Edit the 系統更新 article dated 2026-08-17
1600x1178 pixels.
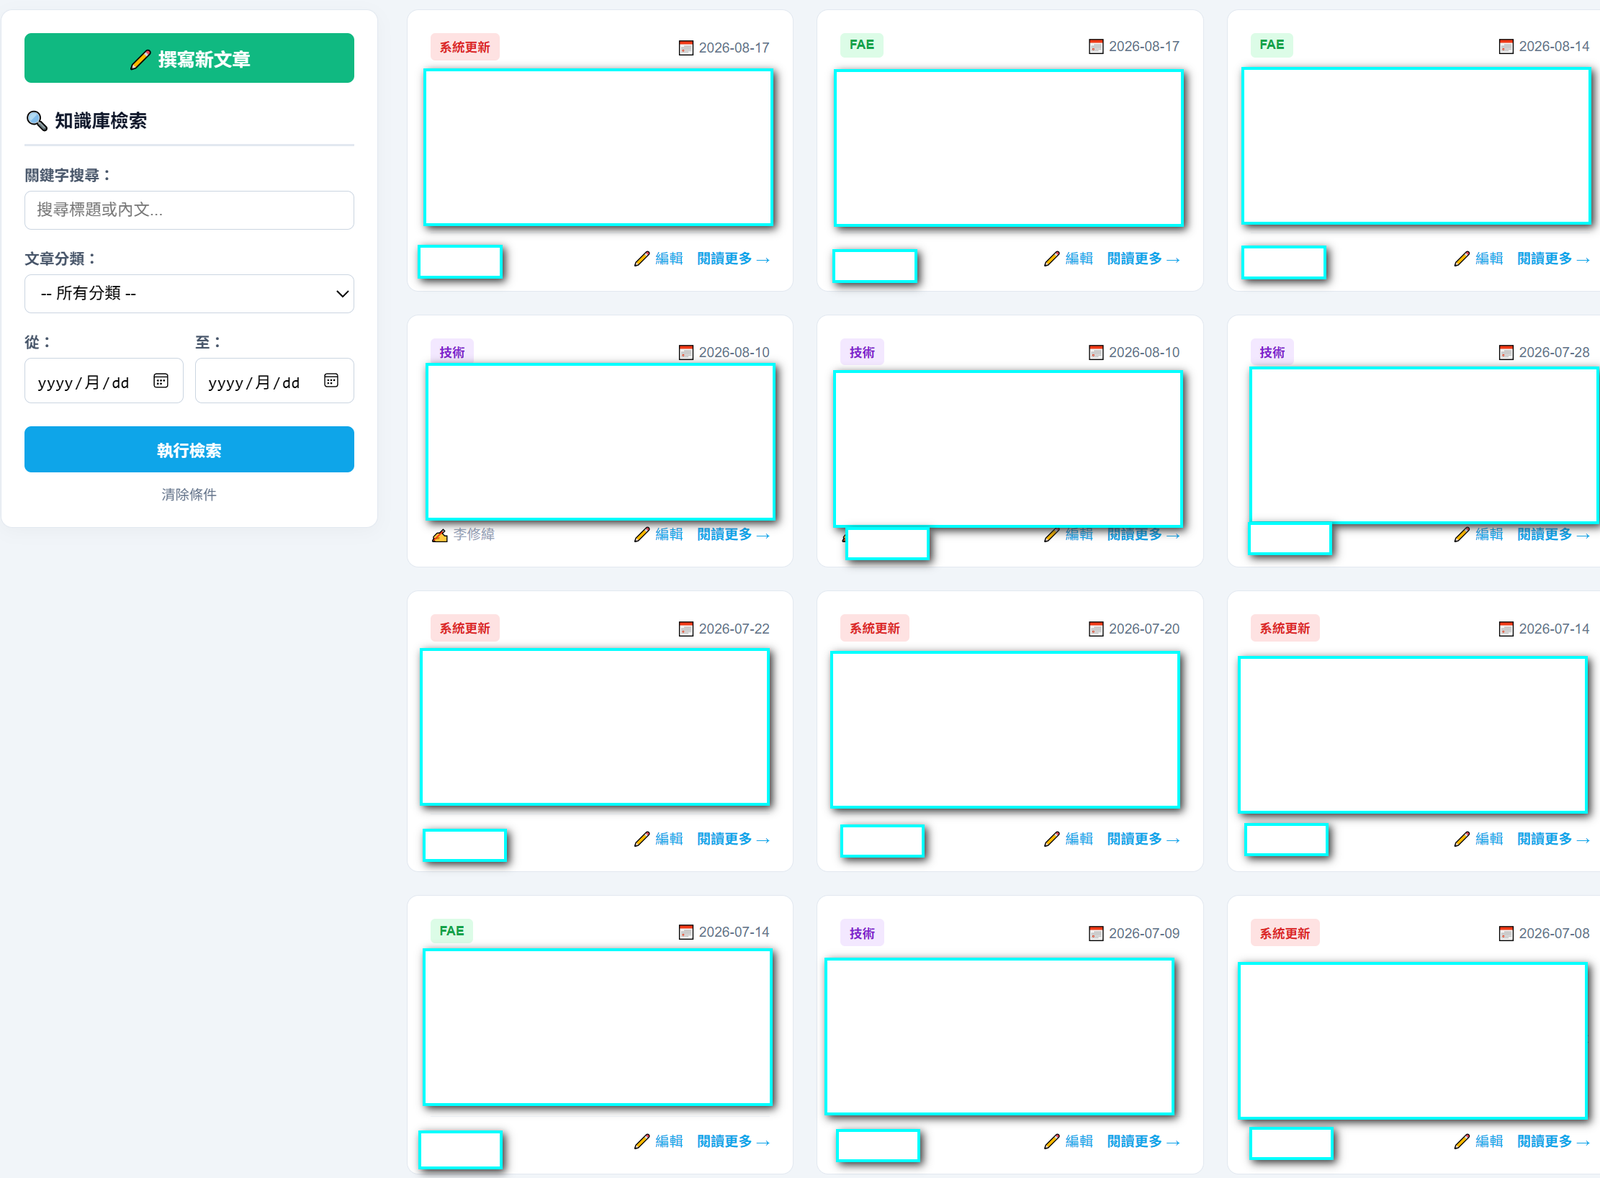(x=659, y=258)
